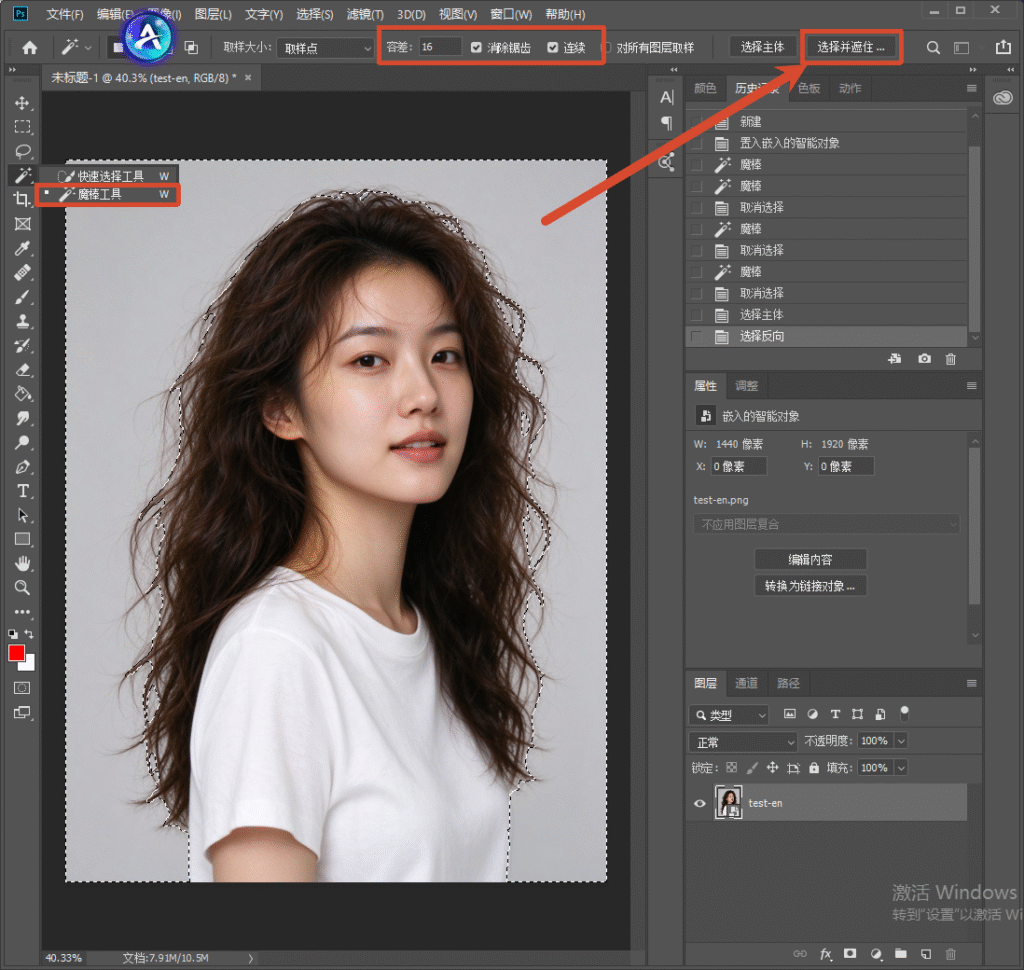This screenshot has width=1024, height=970.
Task: Open History panel flyout menu
Action: point(972,89)
